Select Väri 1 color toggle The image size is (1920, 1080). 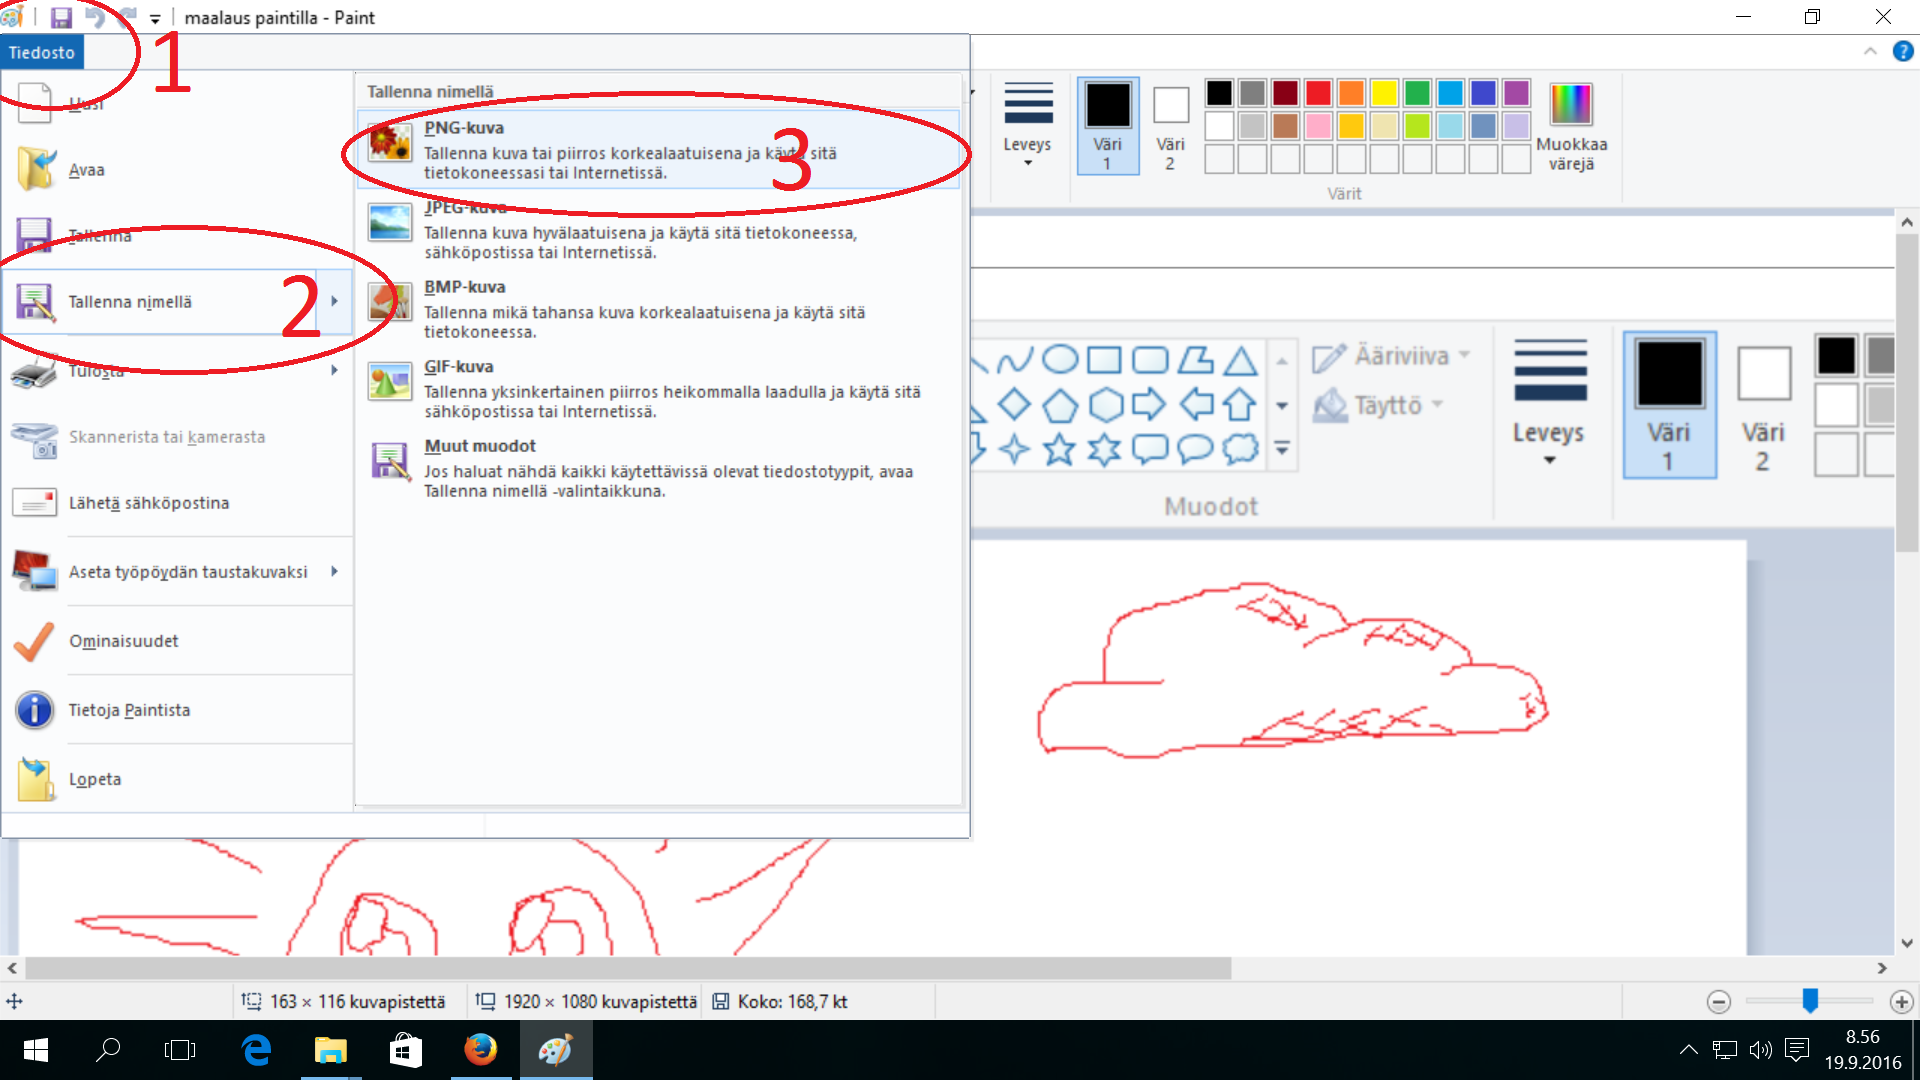pyautogui.click(x=1107, y=125)
